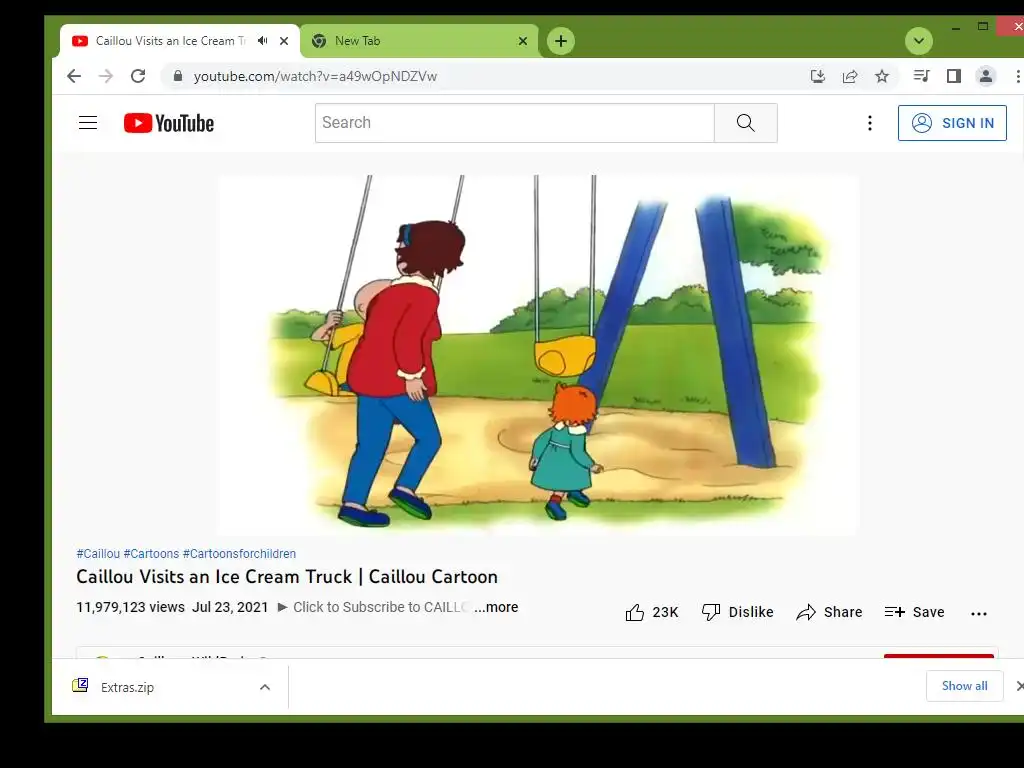
Task: Click the magnifier search button
Action: (x=746, y=123)
